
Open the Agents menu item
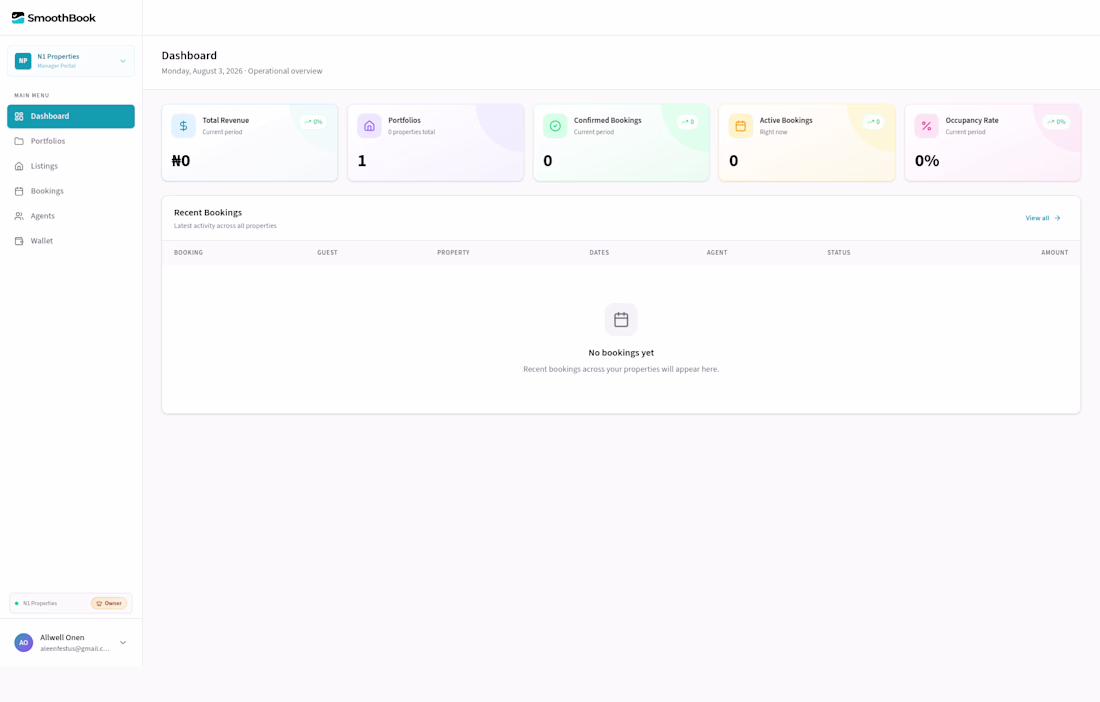[71, 216]
